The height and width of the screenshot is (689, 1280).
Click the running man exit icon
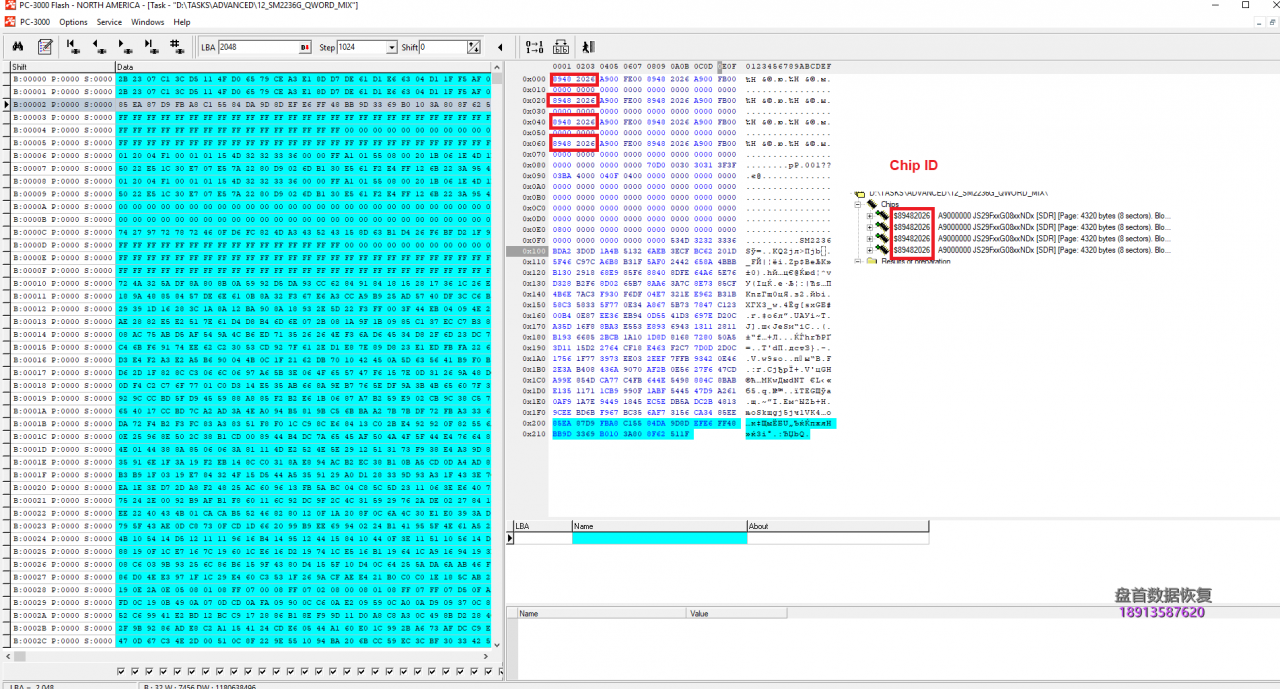(588, 47)
